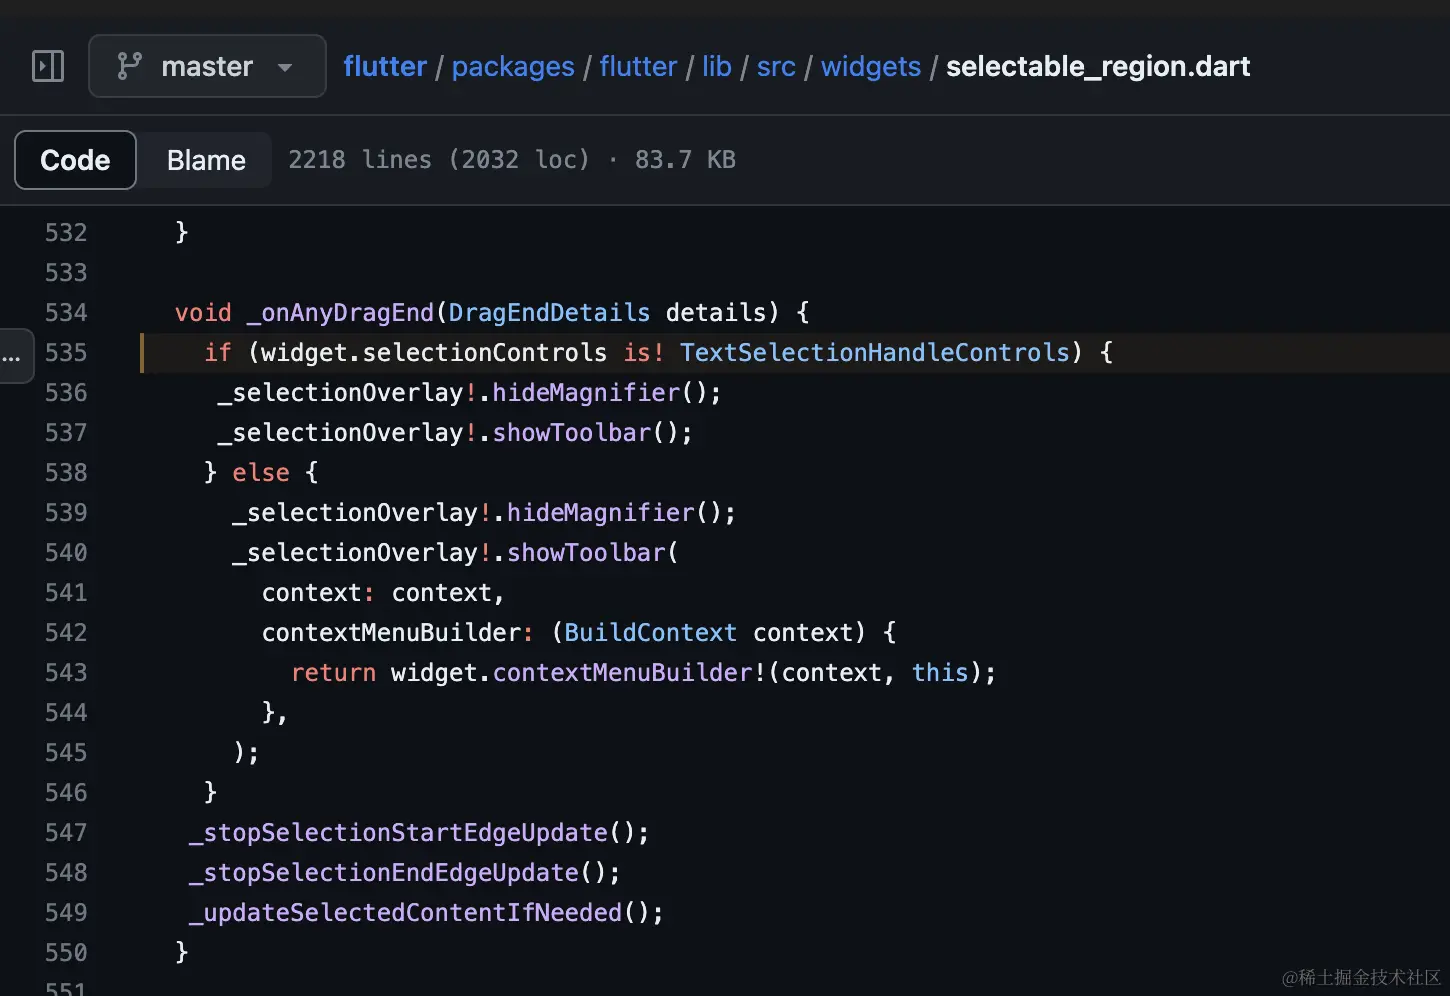Switch to the Code tab
Viewport: 1450px width, 996px height.
(75, 160)
